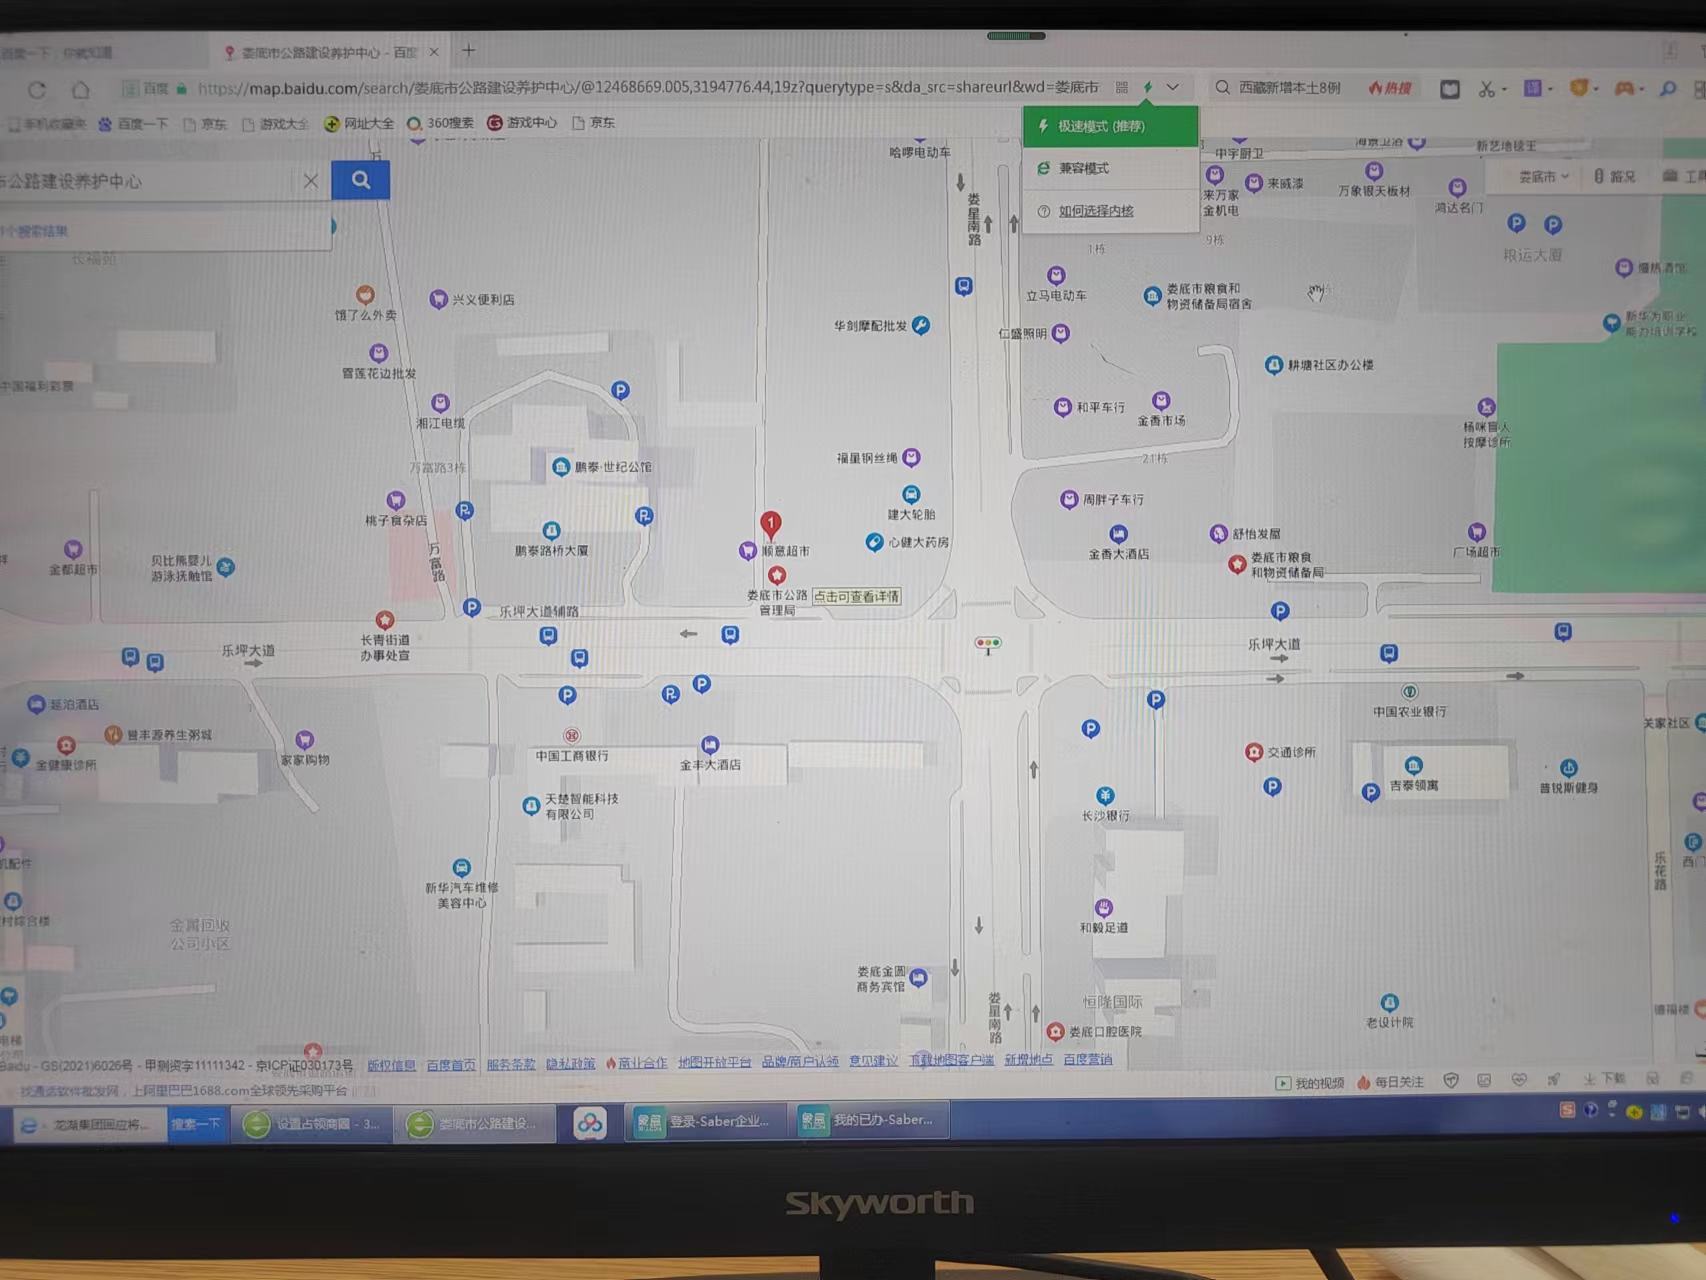Open new browser tab with plus button
This screenshot has width=1706, height=1280.
(469, 51)
